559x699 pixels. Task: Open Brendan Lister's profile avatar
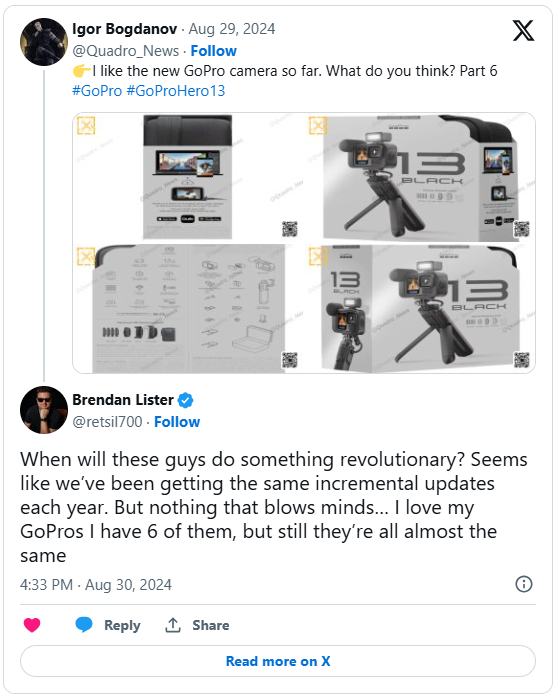tap(44, 410)
